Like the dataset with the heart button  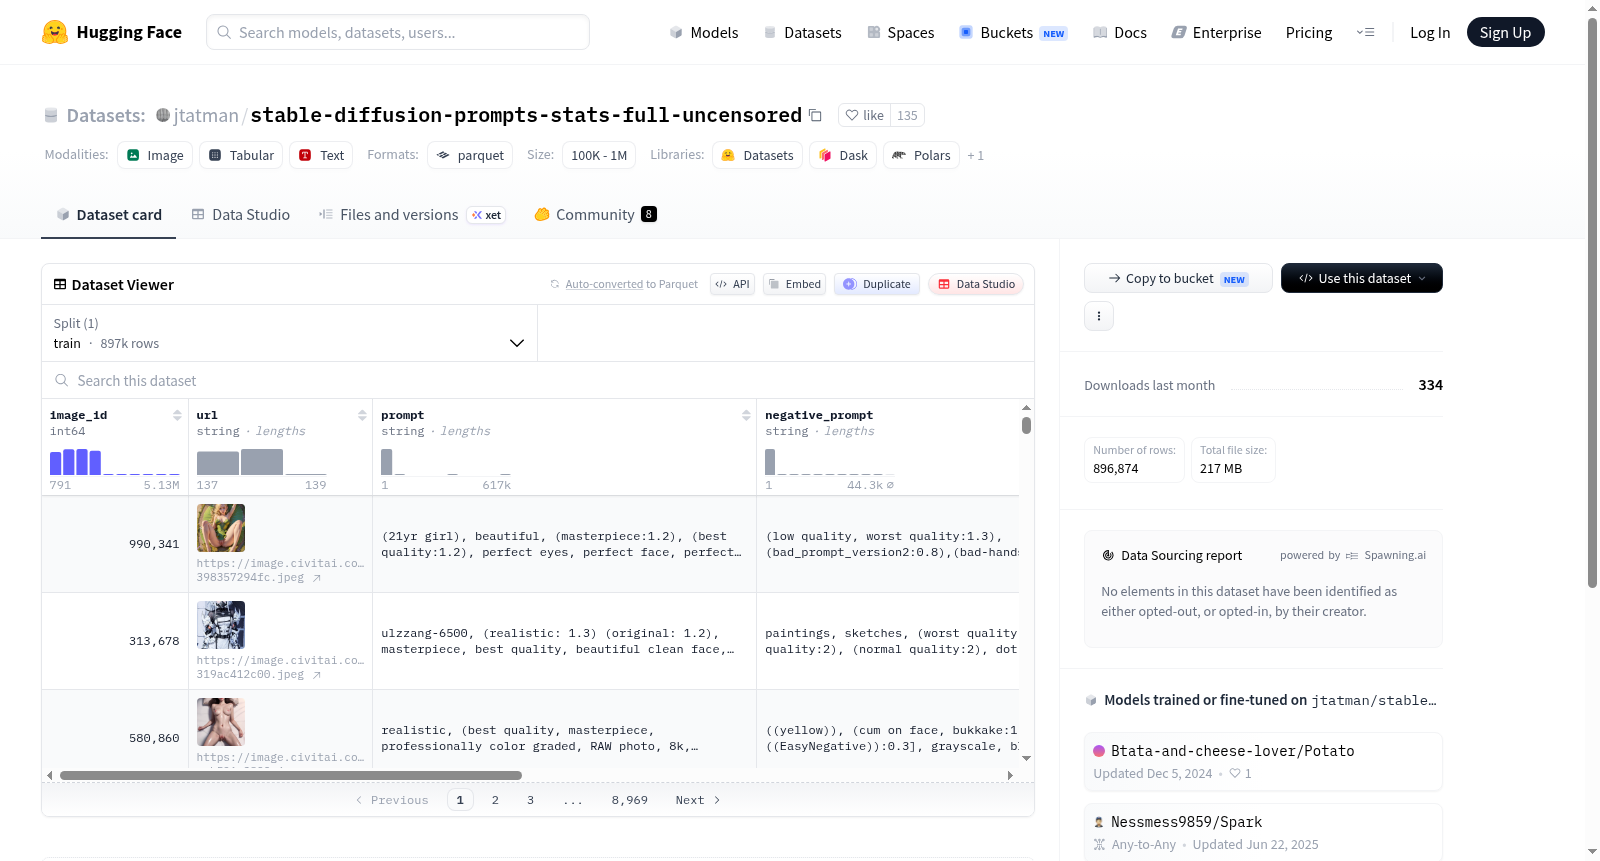pyautogui.click(x=864, y=115)
